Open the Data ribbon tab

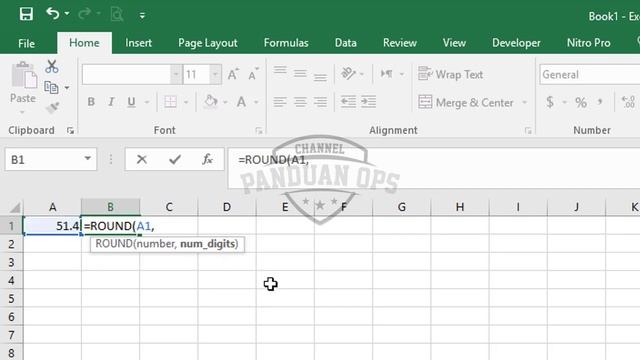tap(345, 43)
